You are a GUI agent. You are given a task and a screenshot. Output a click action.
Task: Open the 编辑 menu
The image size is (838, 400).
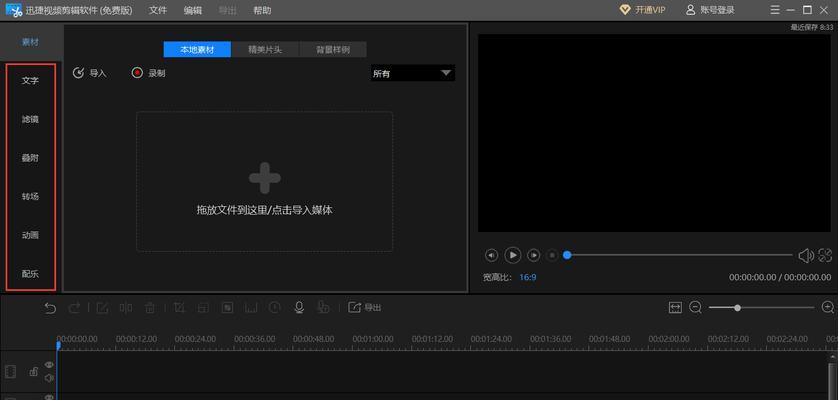193,10
